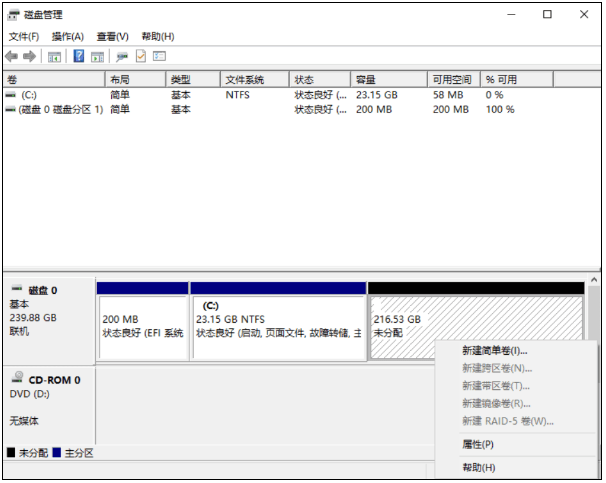Toggle the show/hide console tree icon

54,57
